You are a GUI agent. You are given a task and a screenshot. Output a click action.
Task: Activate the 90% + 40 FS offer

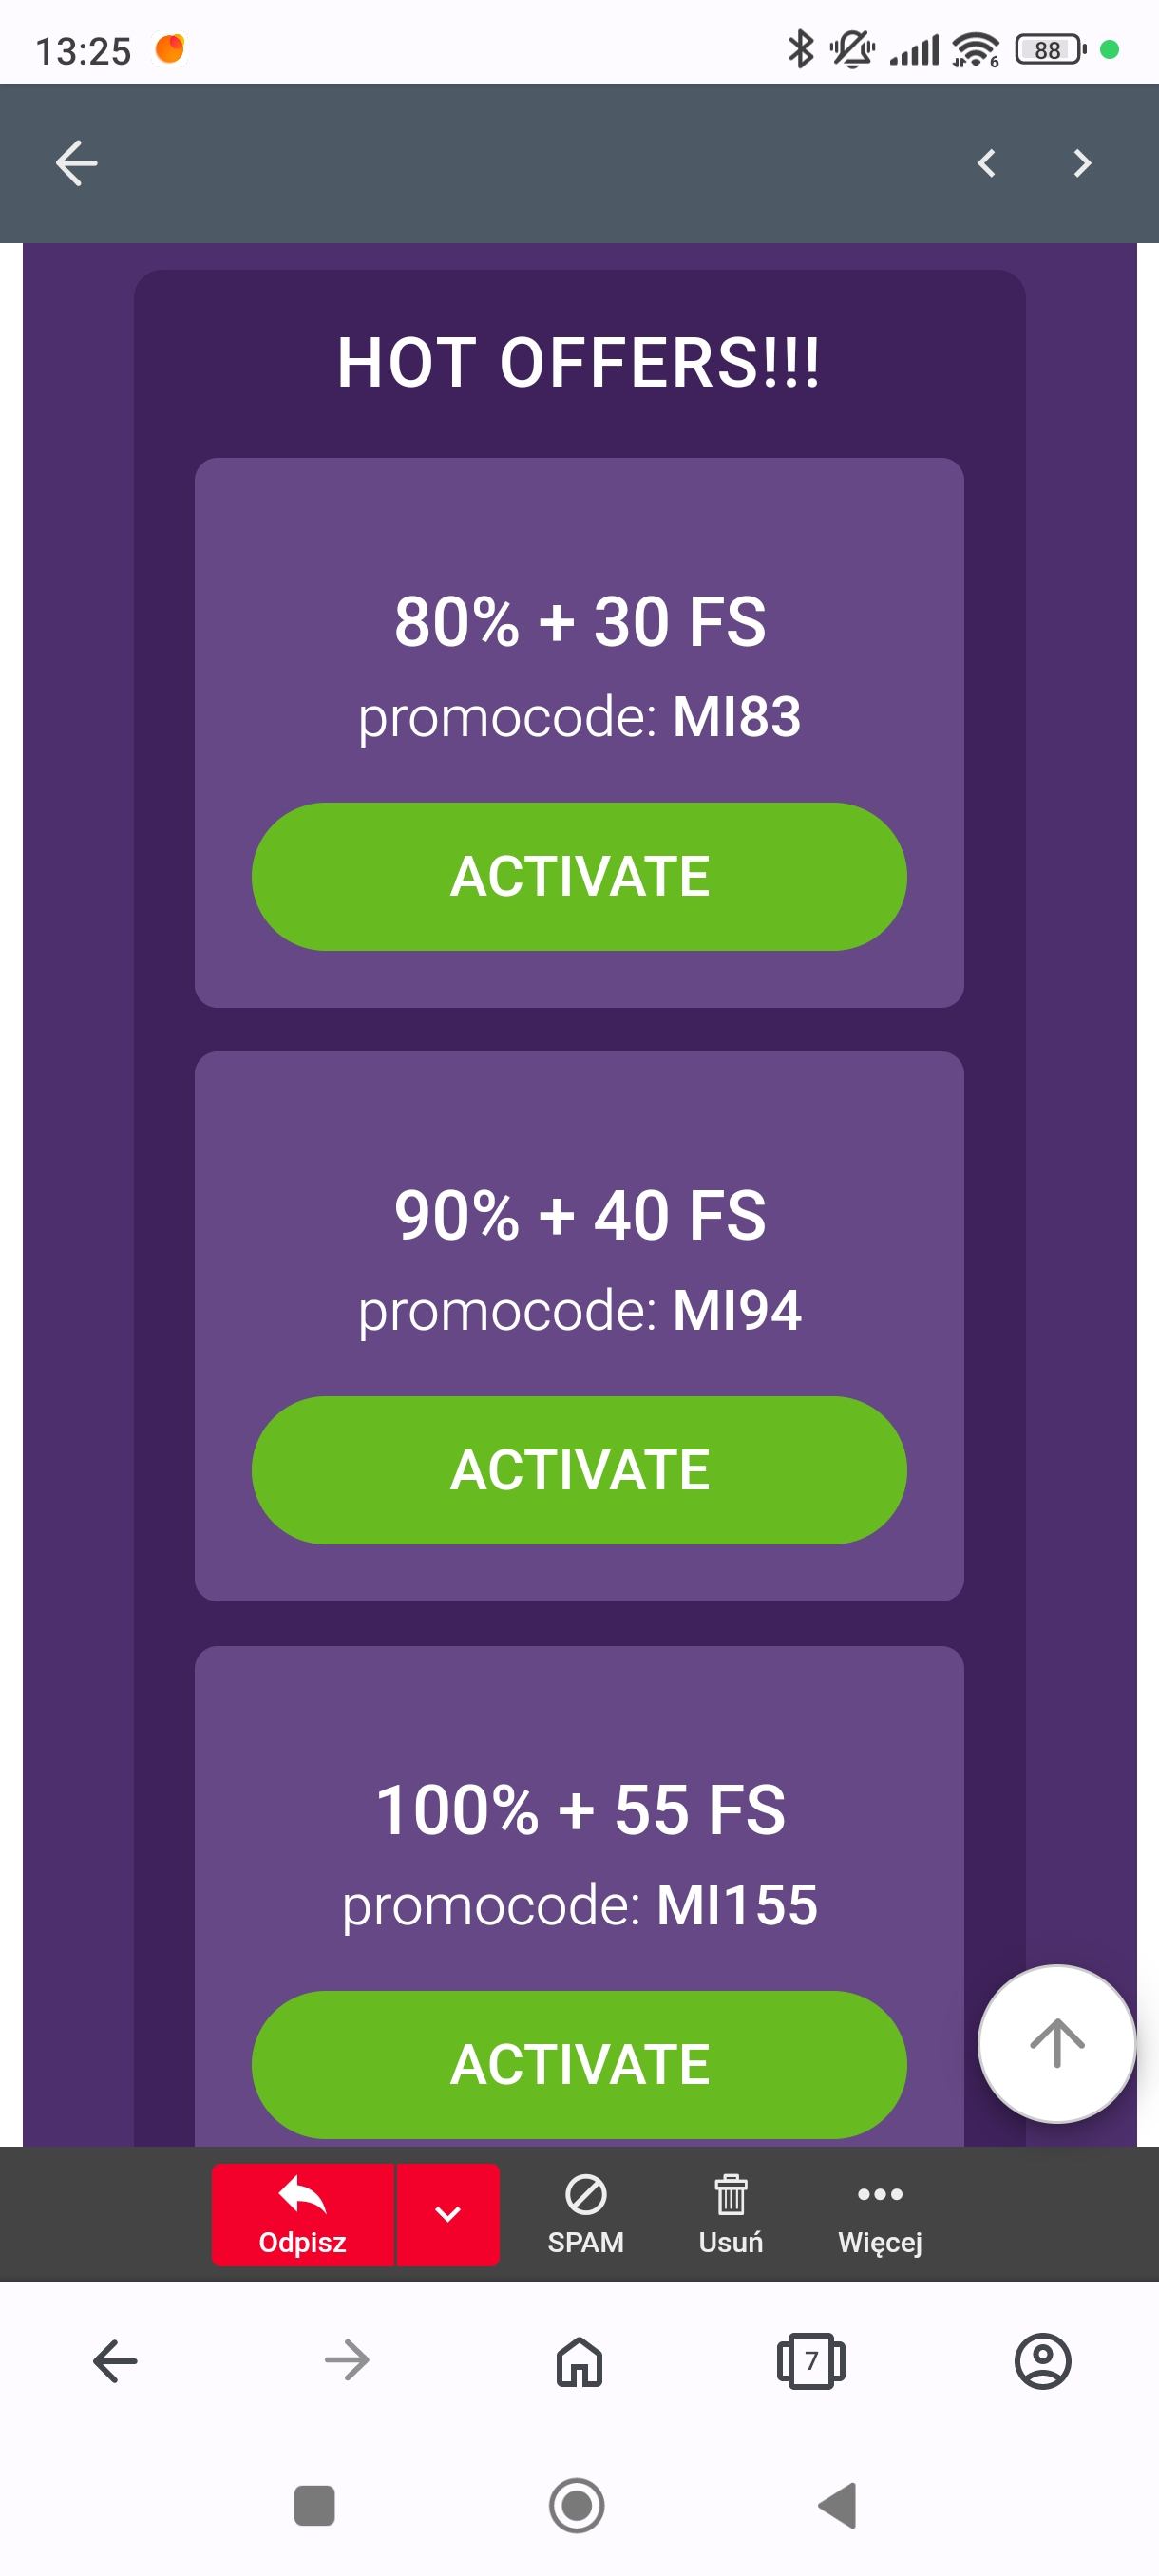pos(579,1469)
